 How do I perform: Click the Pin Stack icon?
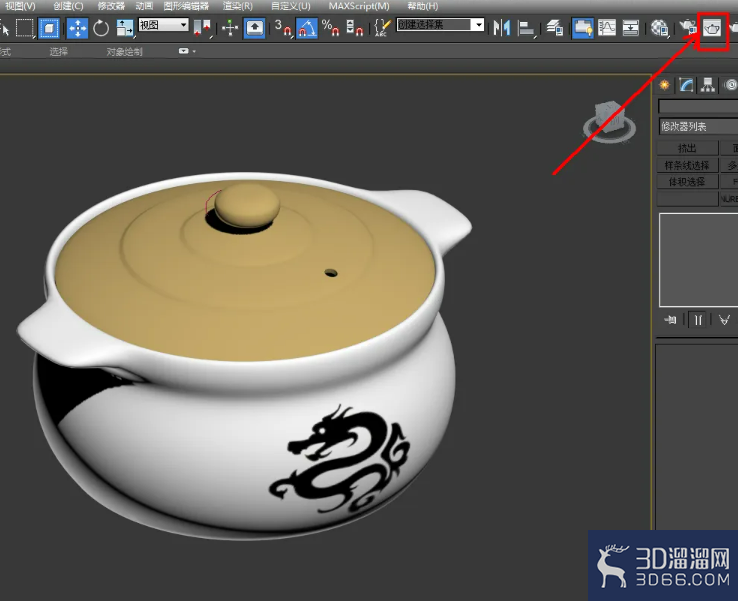click(670, 320)
